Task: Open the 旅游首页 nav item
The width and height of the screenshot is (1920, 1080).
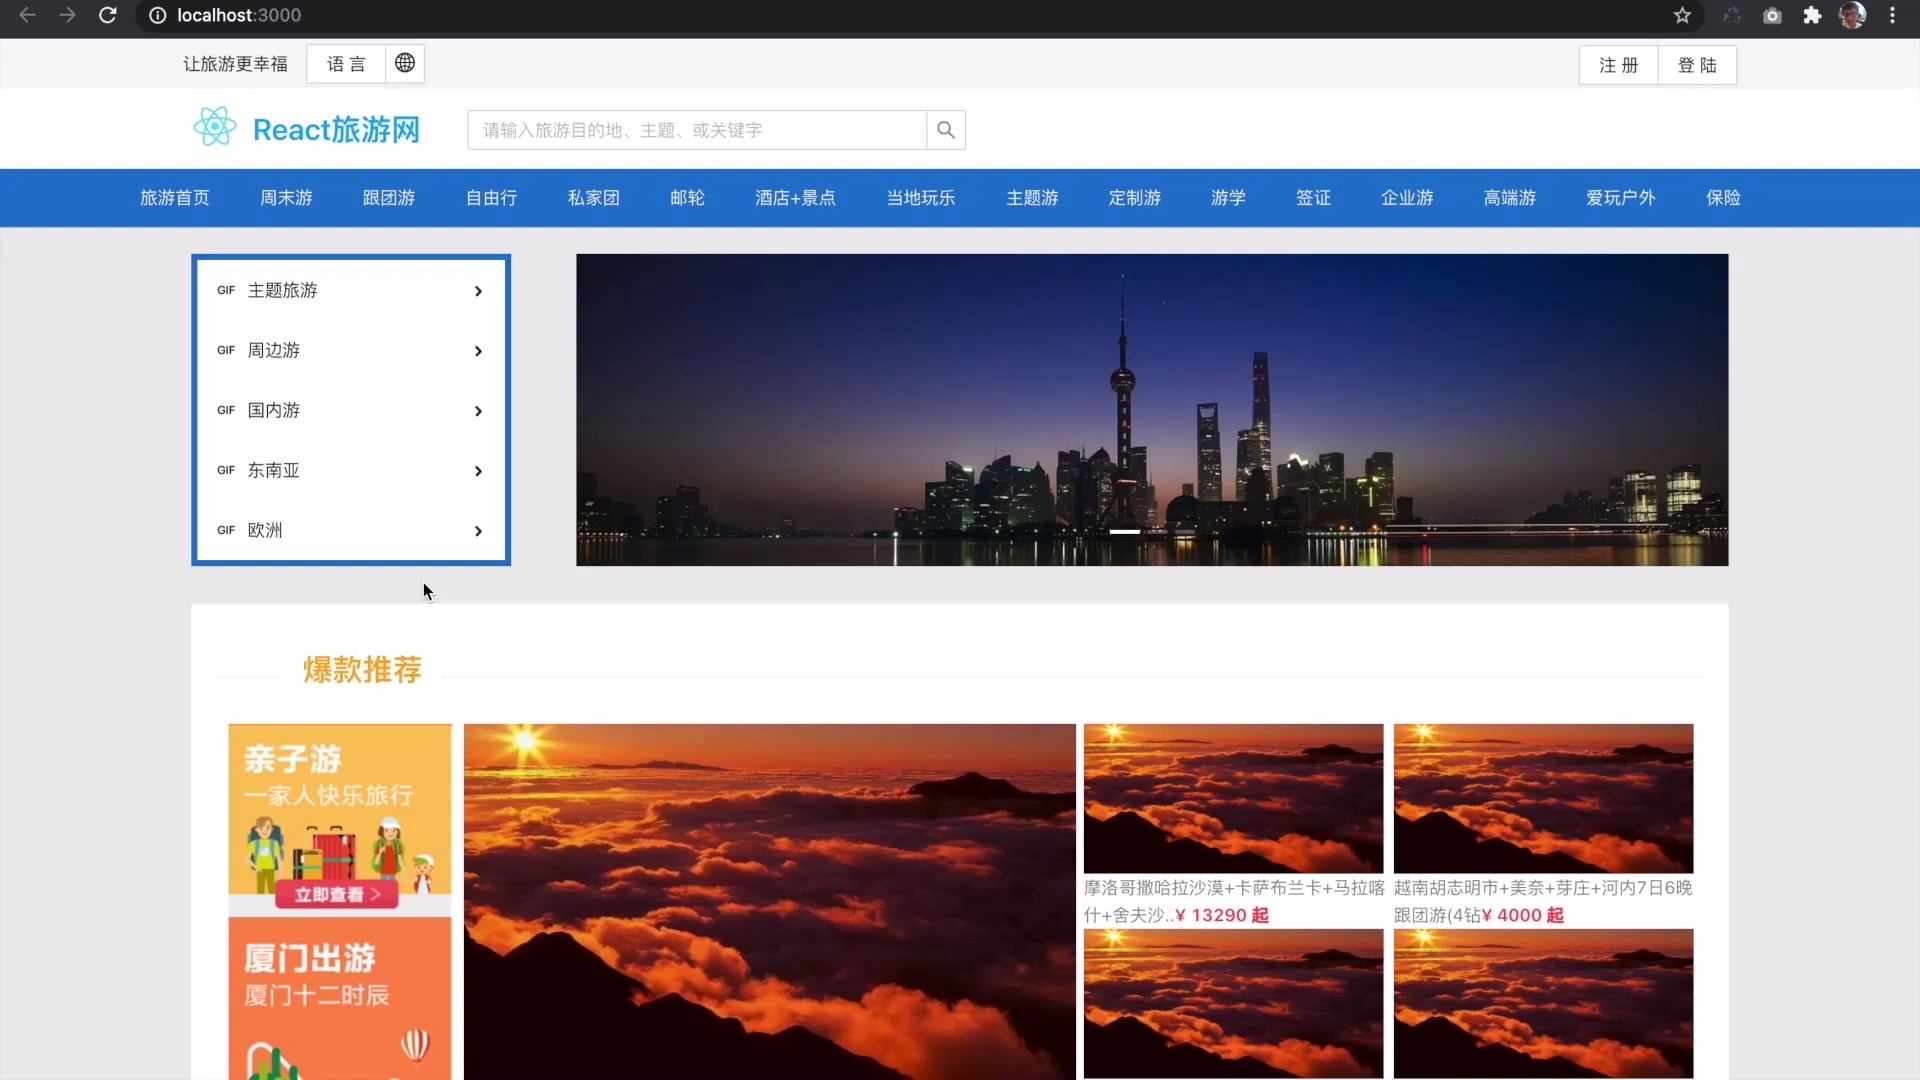Action: [175, 198]
